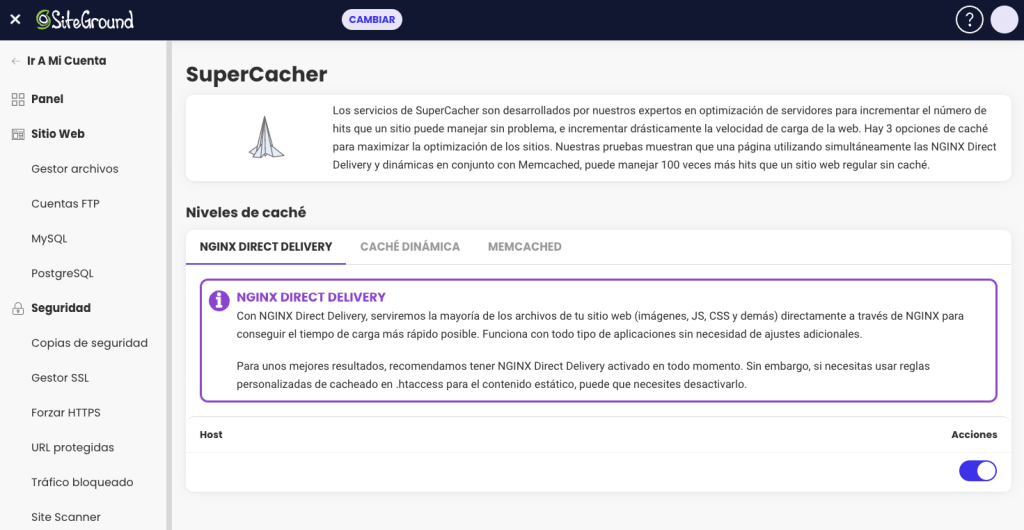This screenshot has width=1024, height=530.
Task: Open Site Scanner
Action: [66, 517]
